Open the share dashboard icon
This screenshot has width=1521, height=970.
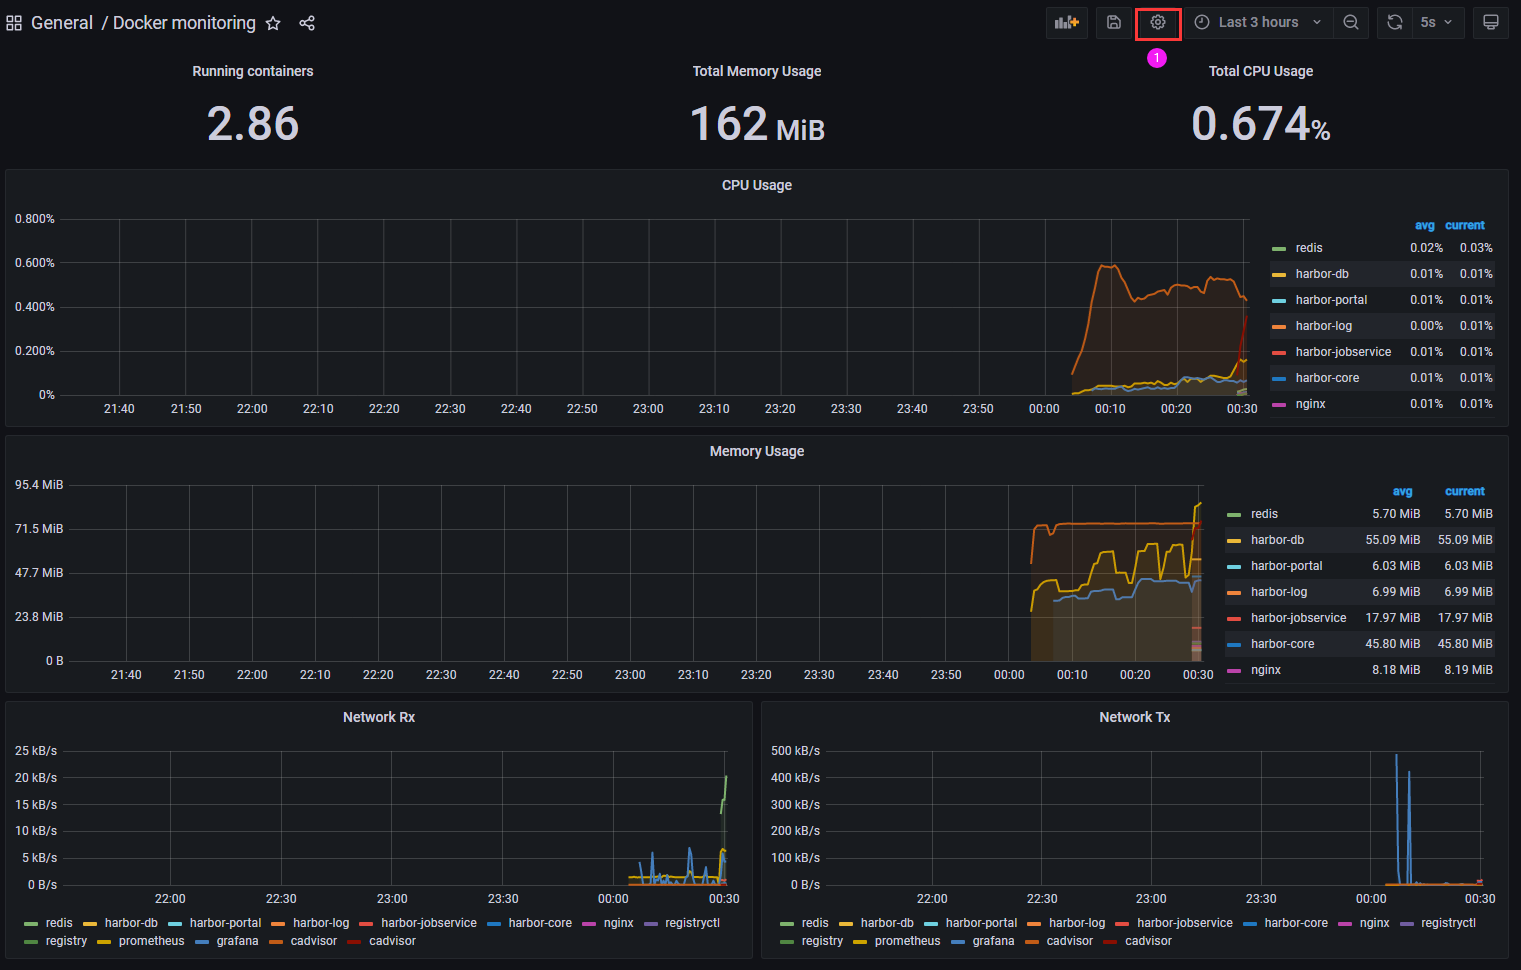coord(307,23)
